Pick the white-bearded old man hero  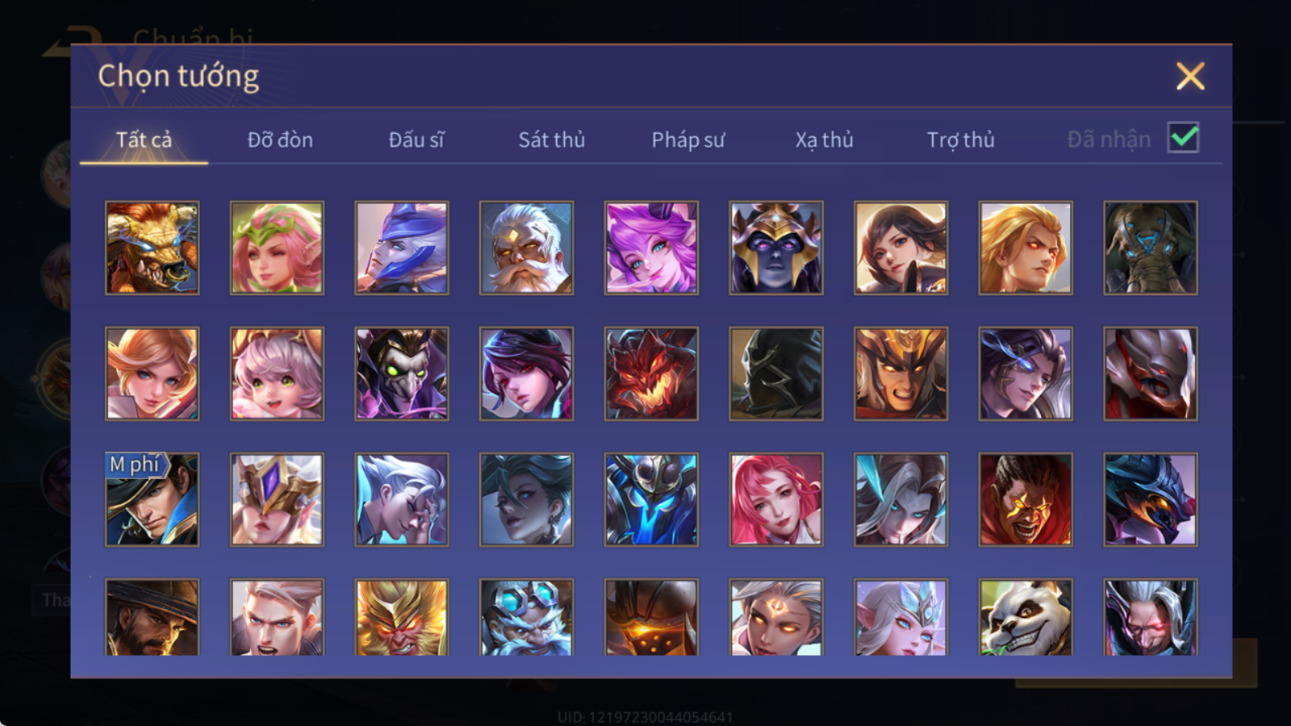[526, 248]
